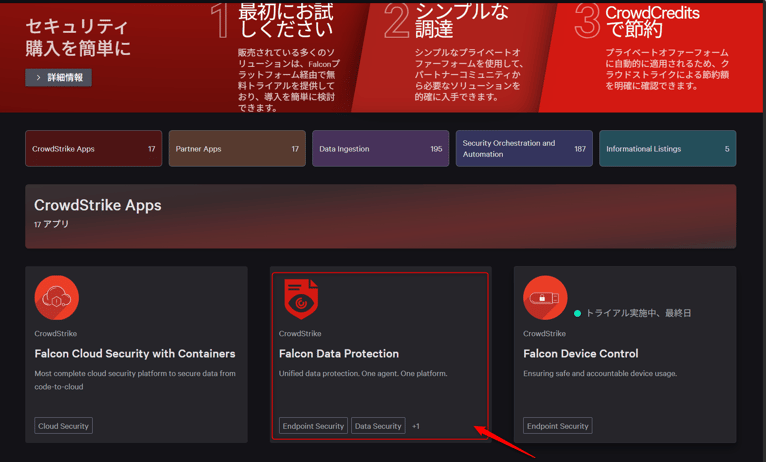This screenshot has width=766, height=462.
Task: Click the 187 count on Security Orchestration tile
Action: [580, 149]
